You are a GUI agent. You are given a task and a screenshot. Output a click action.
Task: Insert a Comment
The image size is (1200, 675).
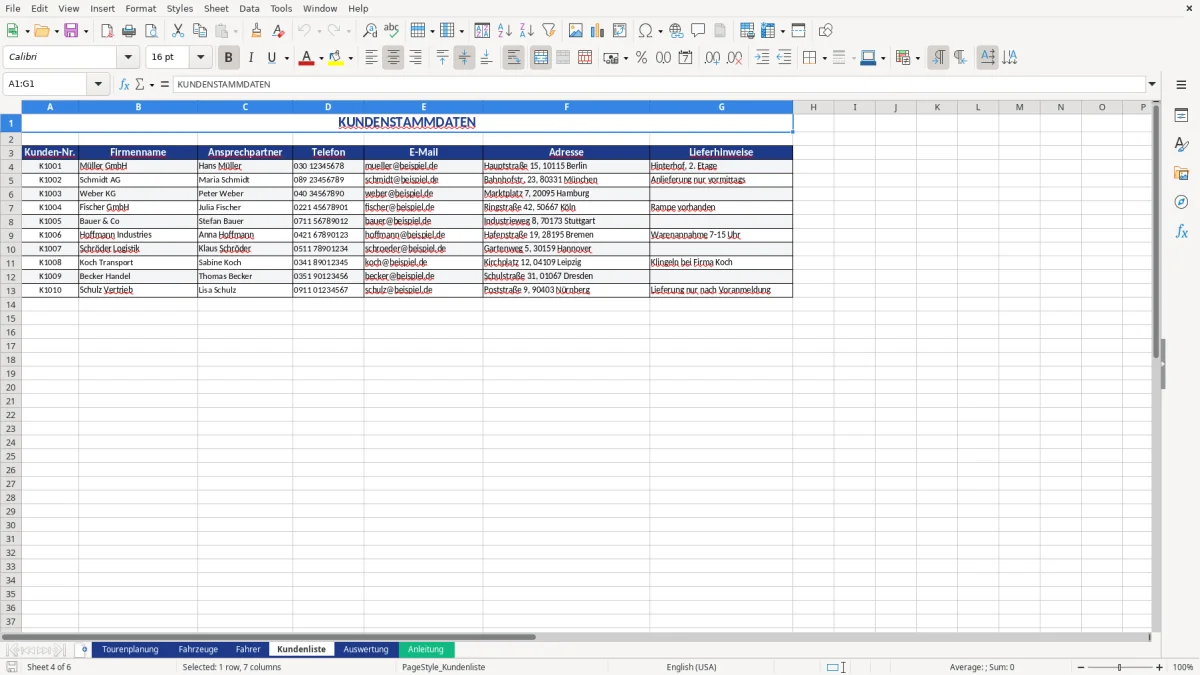(x=698, y=30)
